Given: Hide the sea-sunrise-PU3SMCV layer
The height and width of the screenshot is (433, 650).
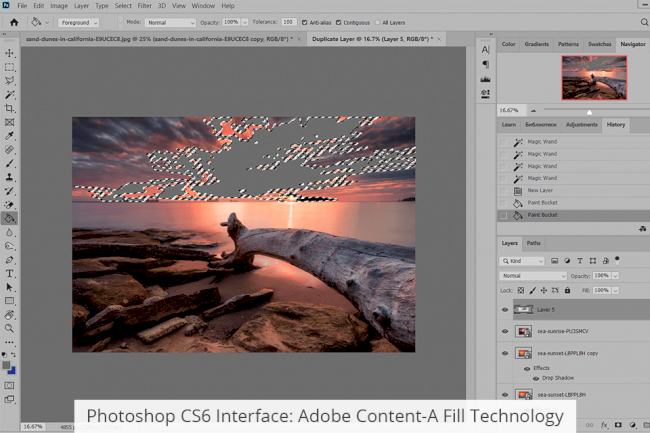Looking at the screenshot, I should click(505, 331).
